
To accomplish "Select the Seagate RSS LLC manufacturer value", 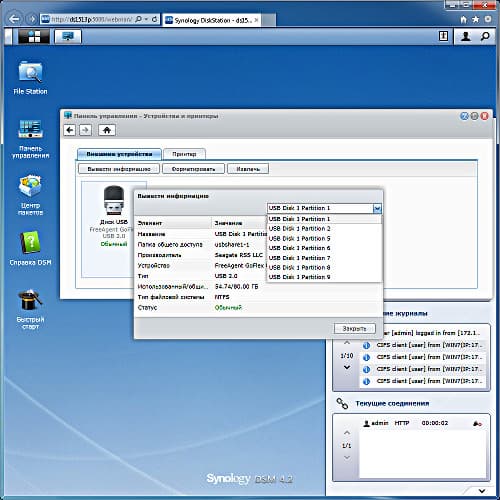I will click(x=239, y=255).
